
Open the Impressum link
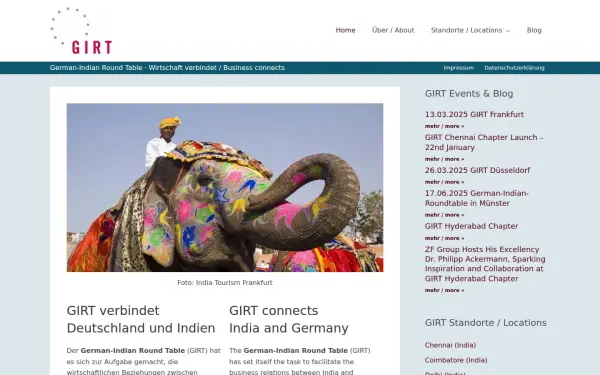(x=458, y=68)
